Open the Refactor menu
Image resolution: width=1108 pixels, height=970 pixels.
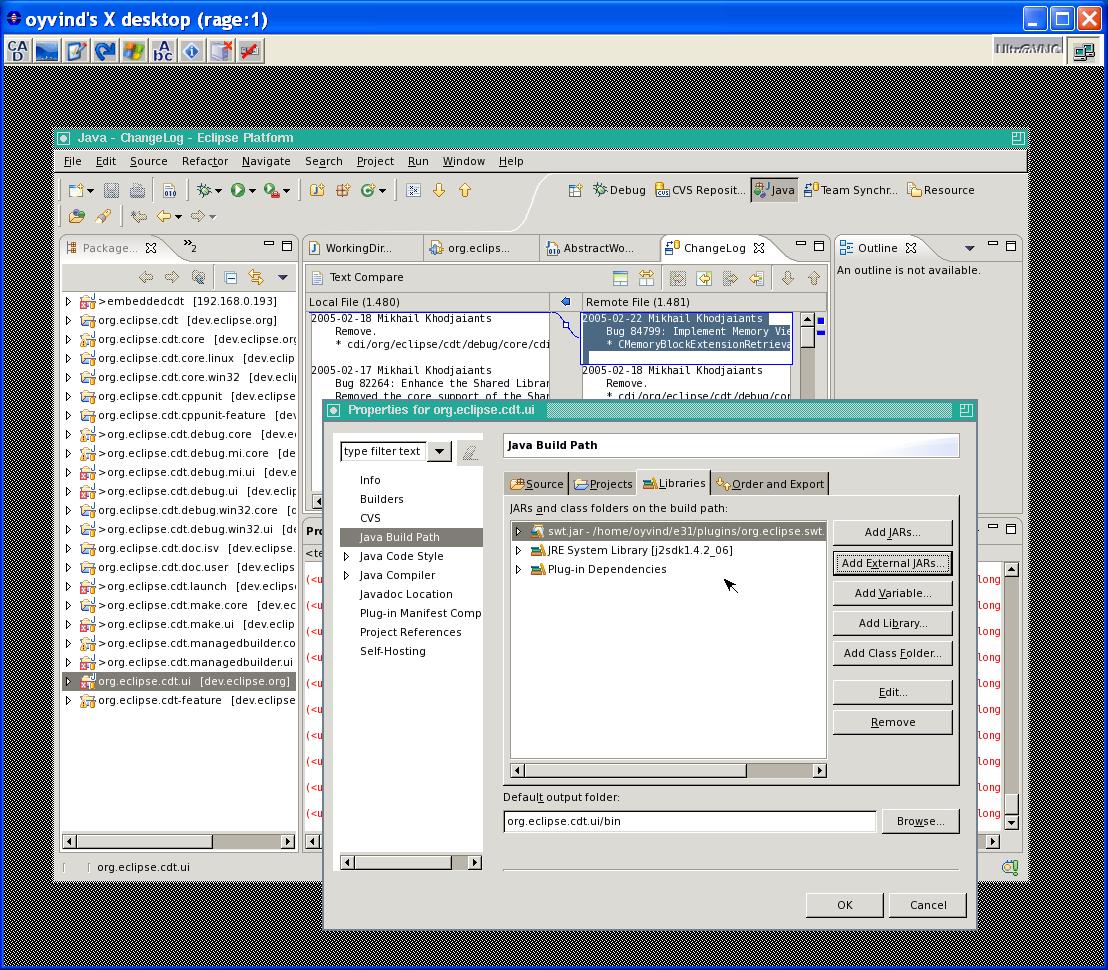tap(205, 161)
